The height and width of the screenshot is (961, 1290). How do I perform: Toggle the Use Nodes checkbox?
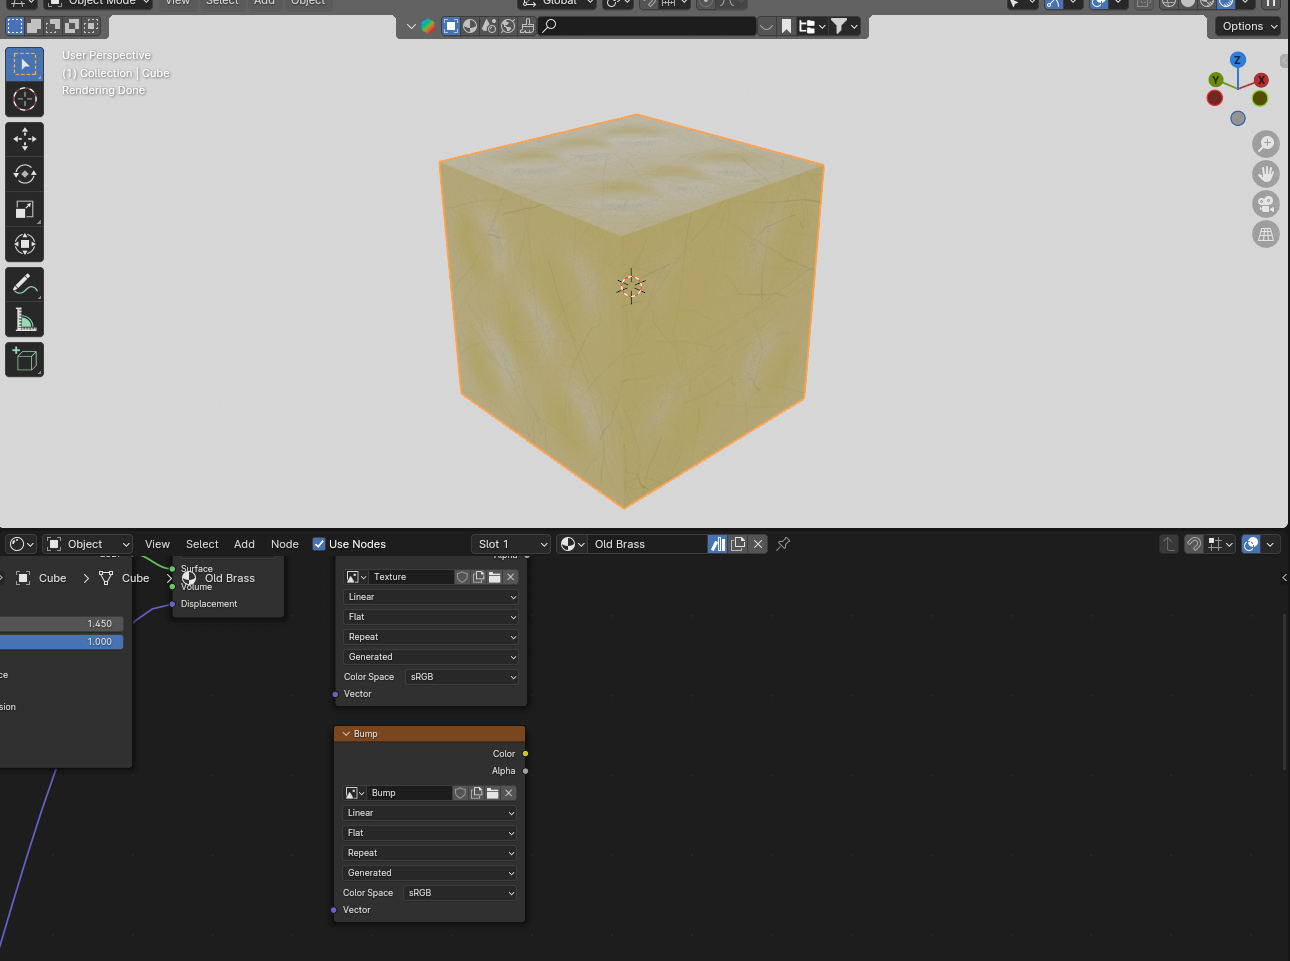[319, 544]
